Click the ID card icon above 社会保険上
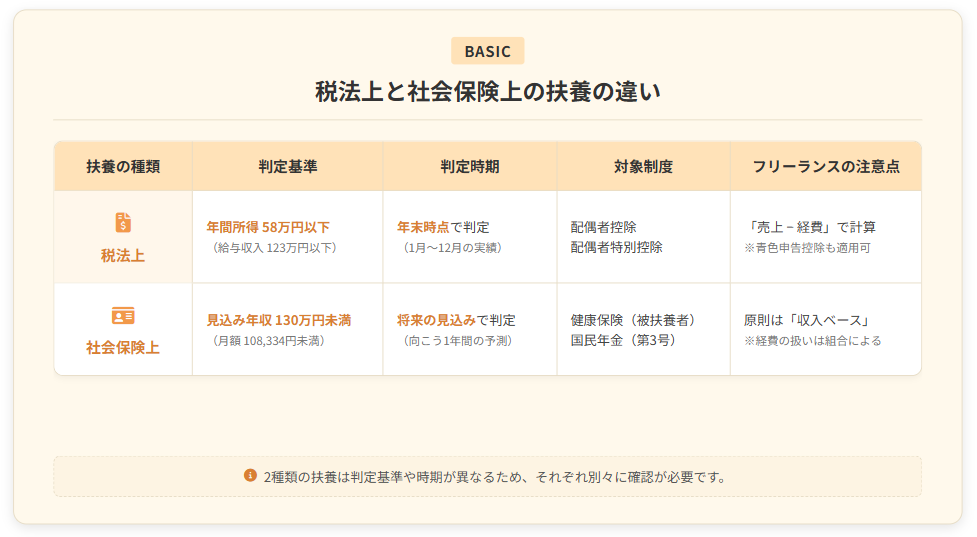The width and height of the screenshot is (977, 537). point(123,316)
